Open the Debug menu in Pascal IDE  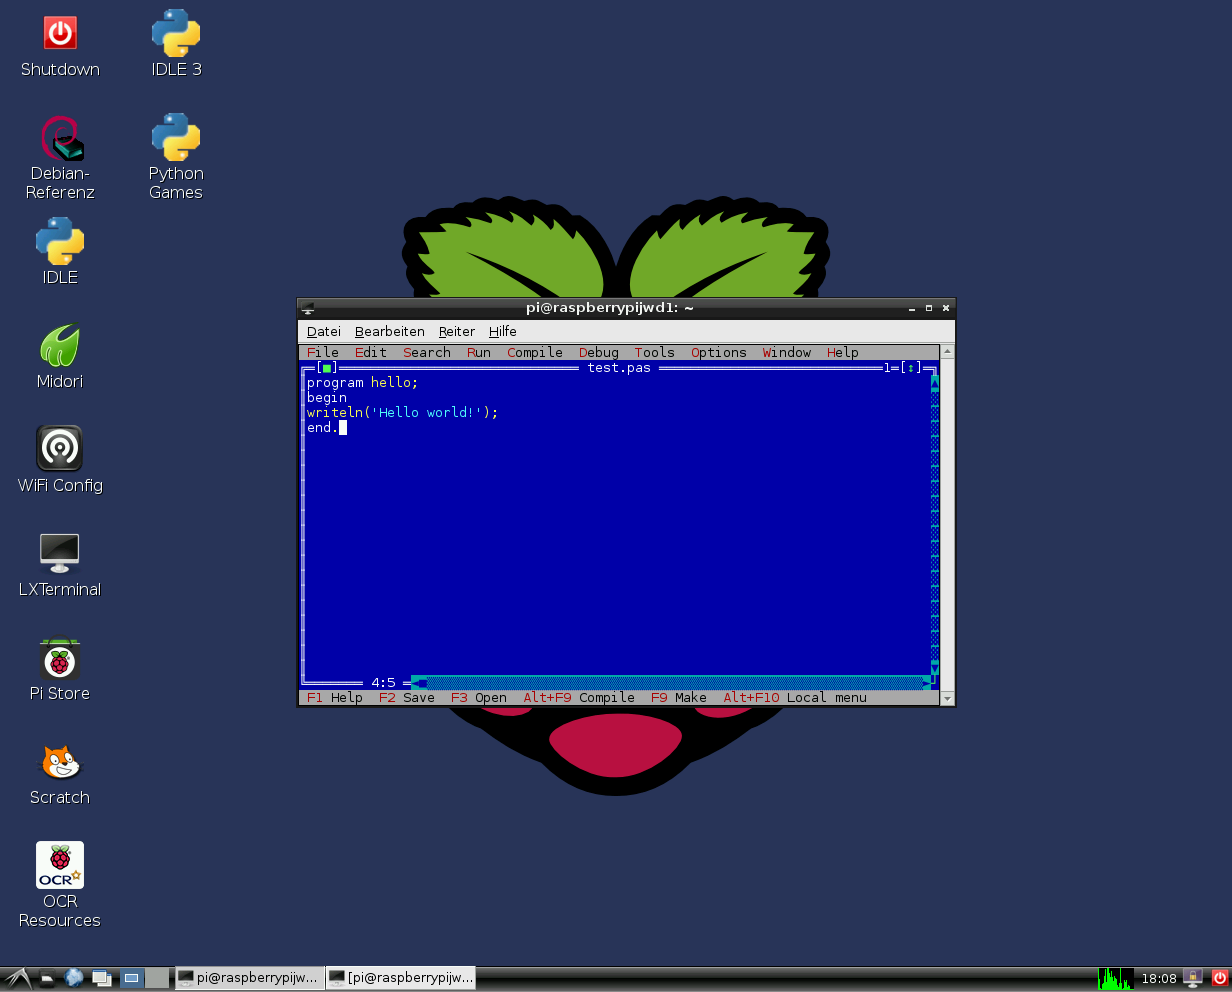599,352
